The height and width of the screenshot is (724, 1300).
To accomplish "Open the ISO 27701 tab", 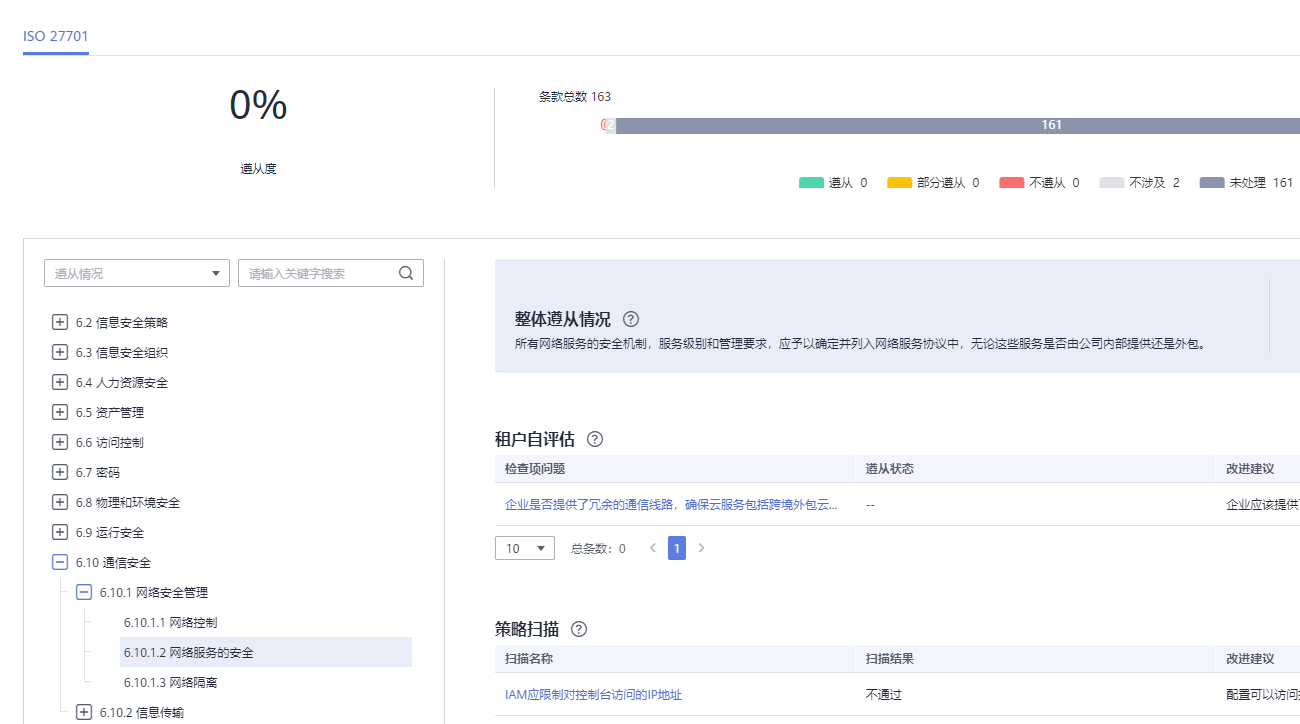I will tap(56, 36).
